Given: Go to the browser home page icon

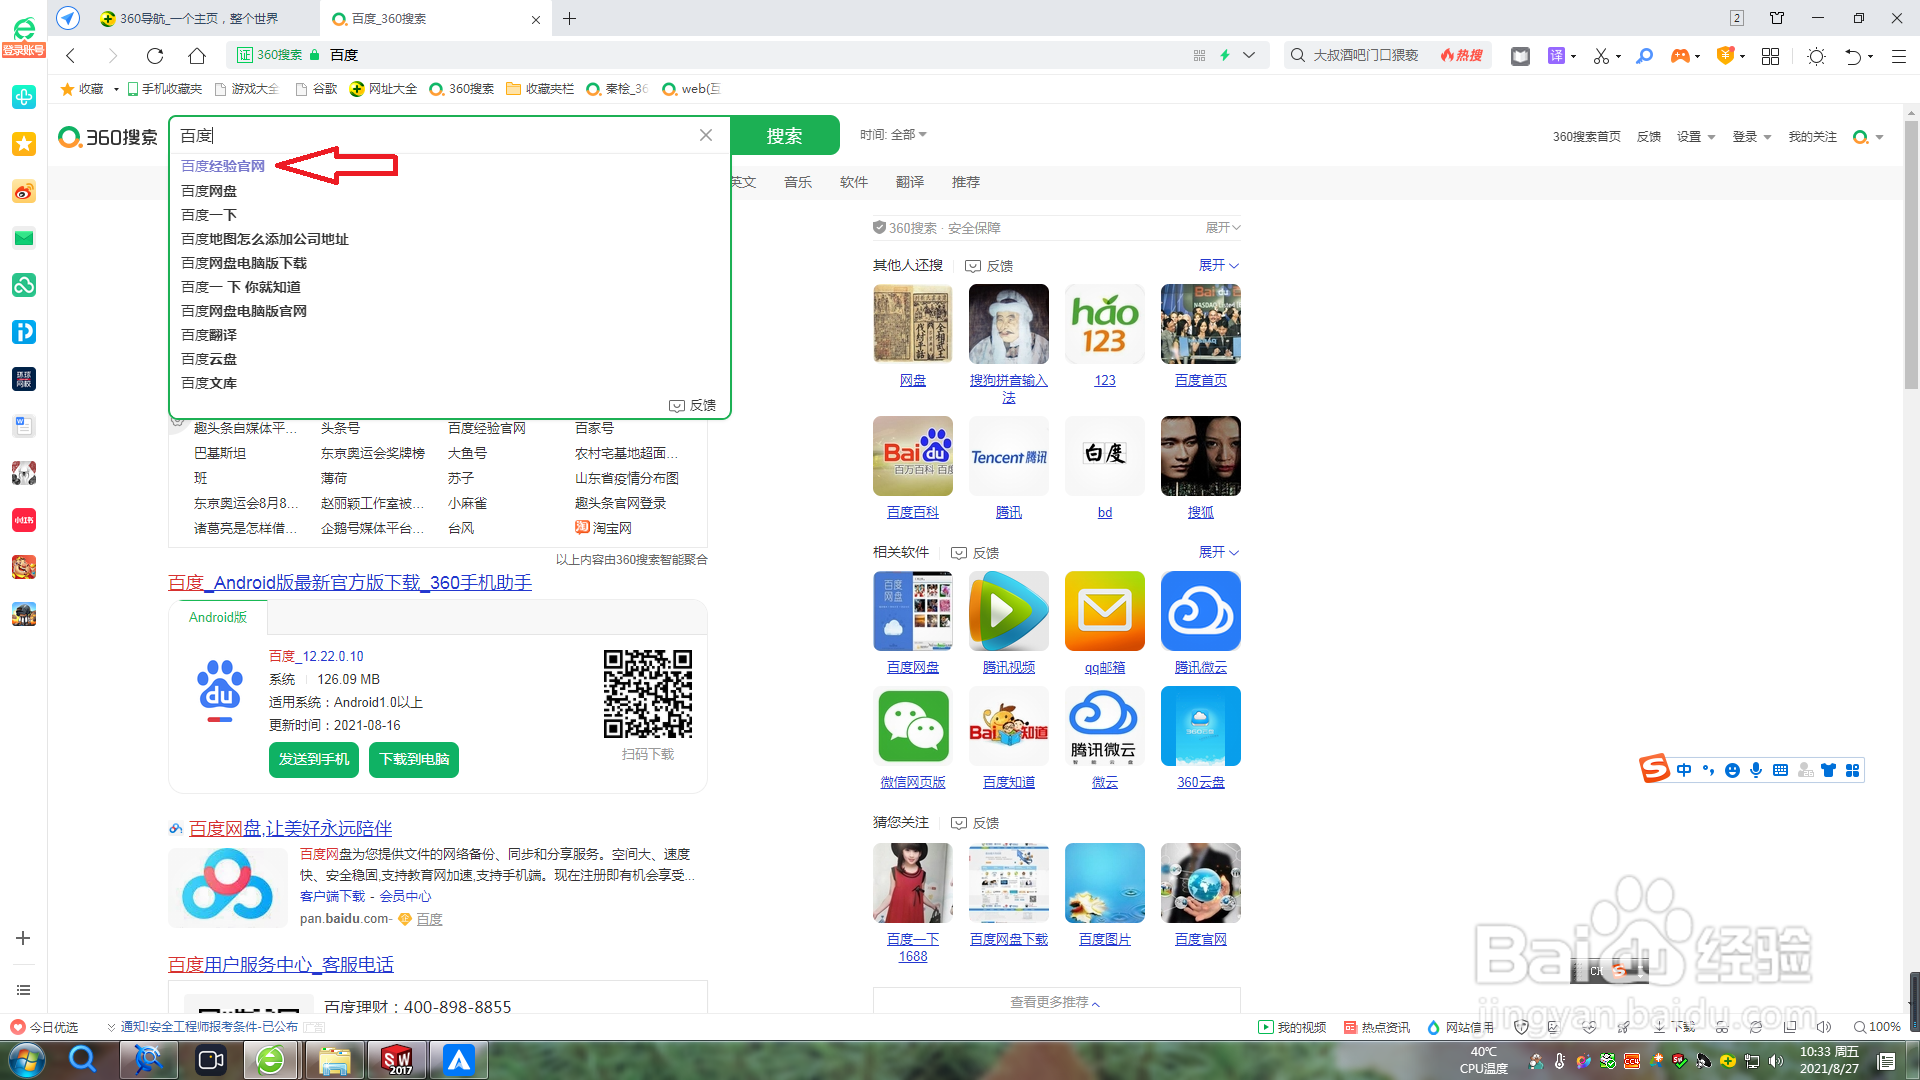Looking at the screenshot, I should [x=197, y=56].
